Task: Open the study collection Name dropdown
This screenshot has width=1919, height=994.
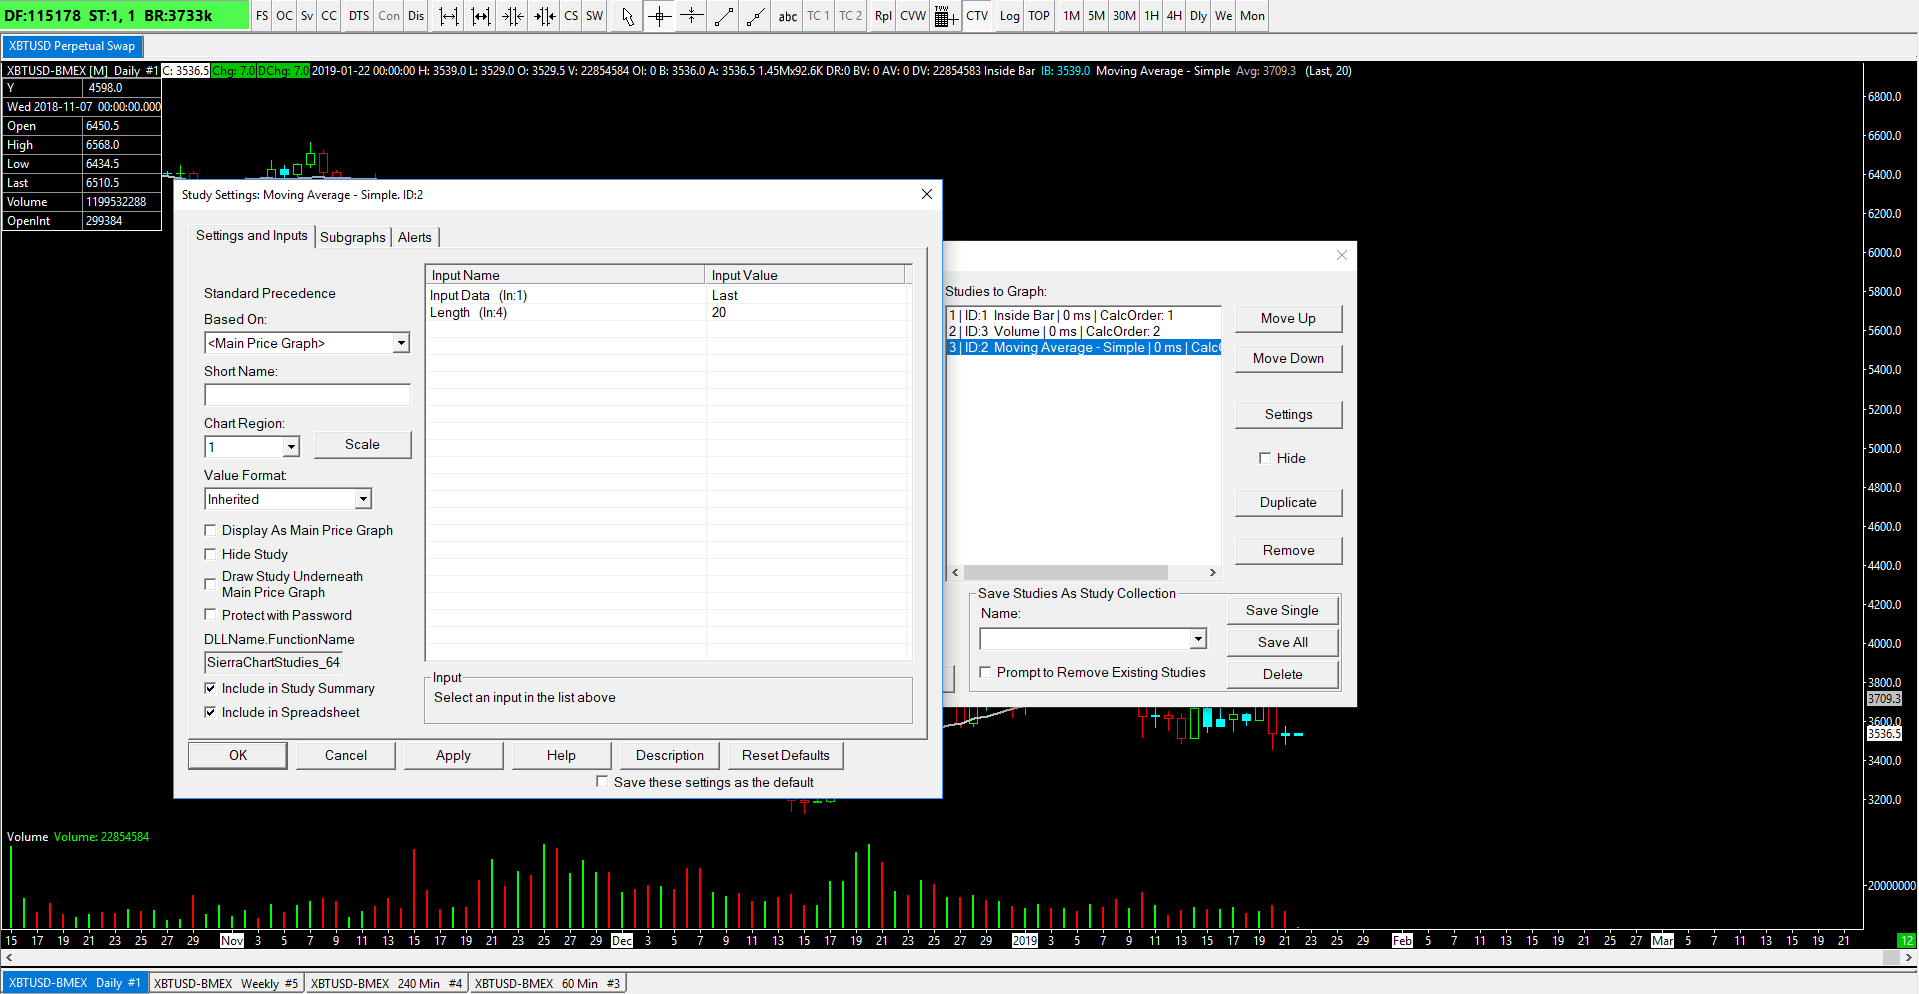Action: (1198, 639)
